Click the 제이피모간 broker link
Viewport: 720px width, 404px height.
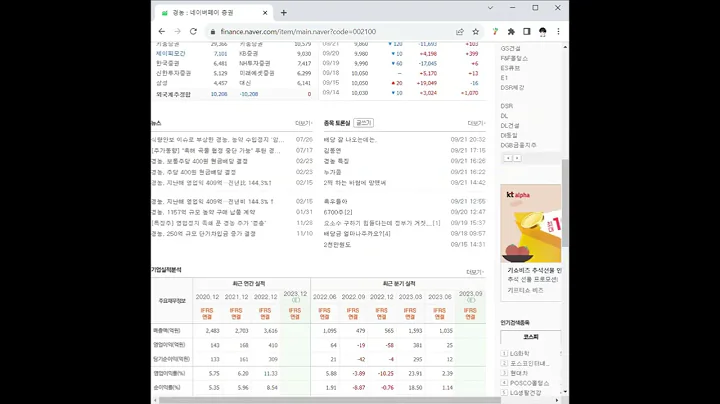point(170,54)
